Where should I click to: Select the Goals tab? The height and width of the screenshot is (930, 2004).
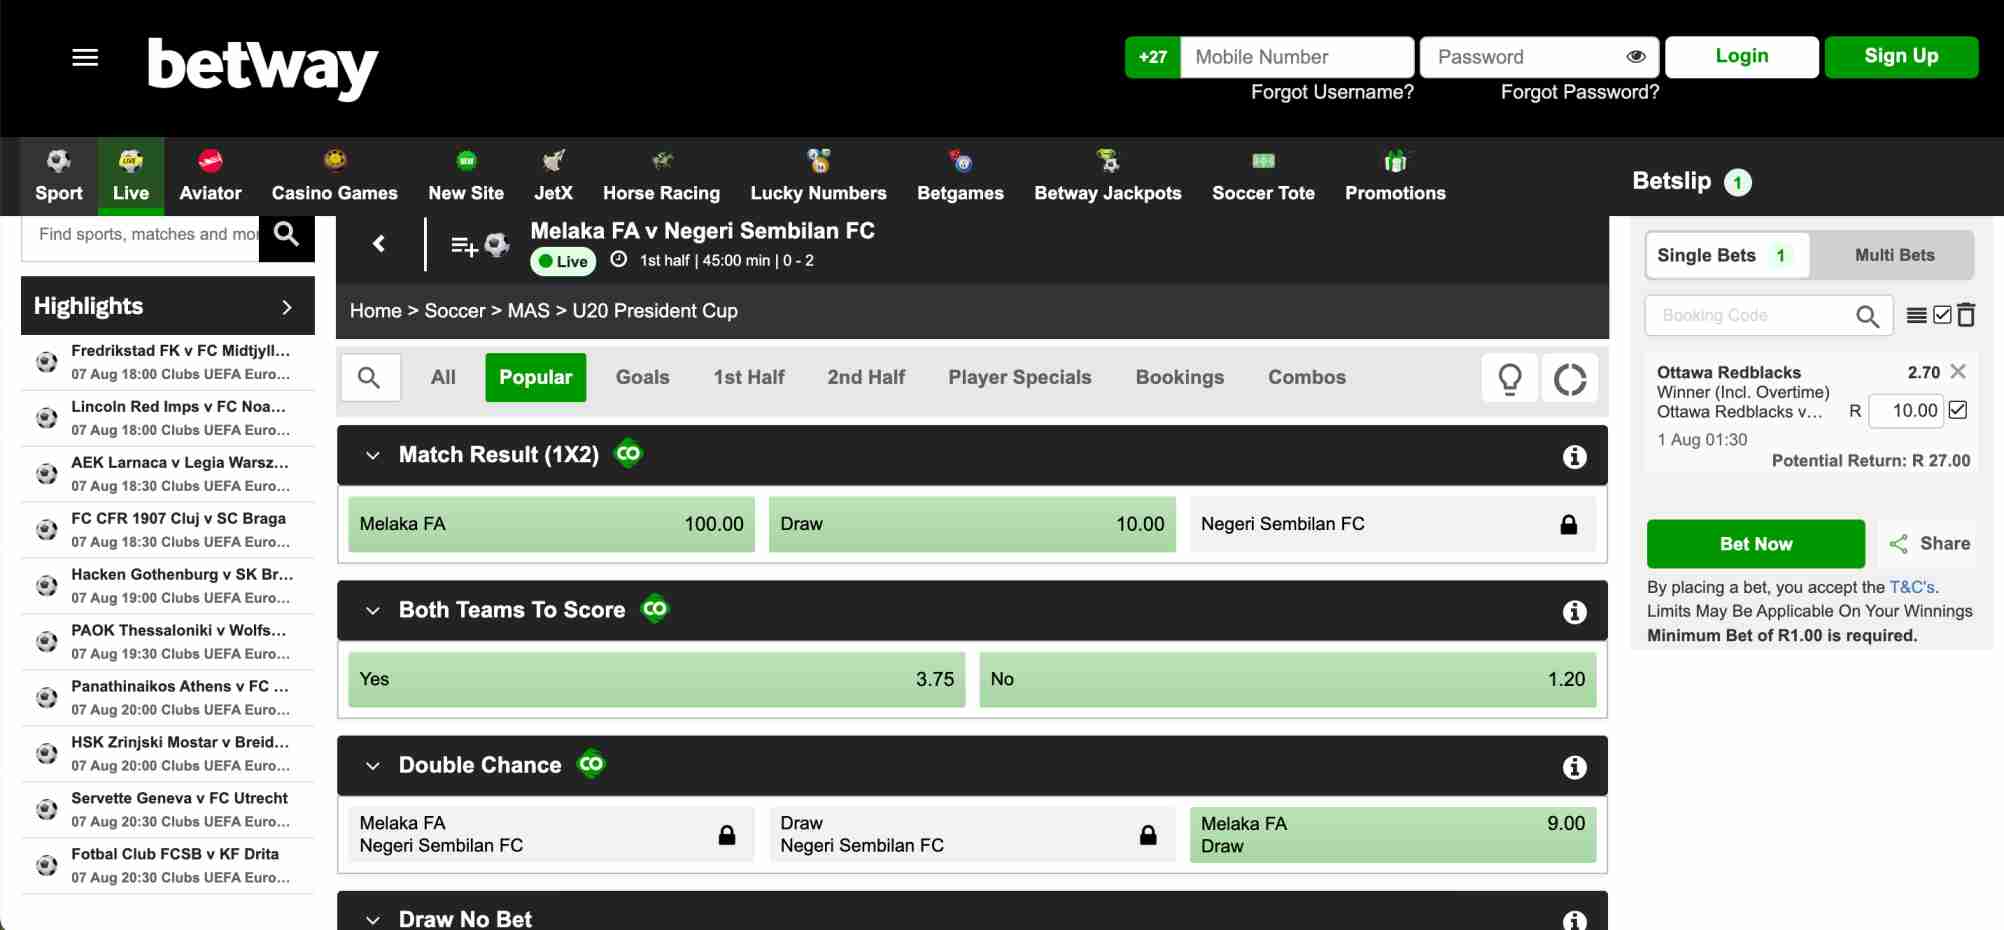coord(642,378)
